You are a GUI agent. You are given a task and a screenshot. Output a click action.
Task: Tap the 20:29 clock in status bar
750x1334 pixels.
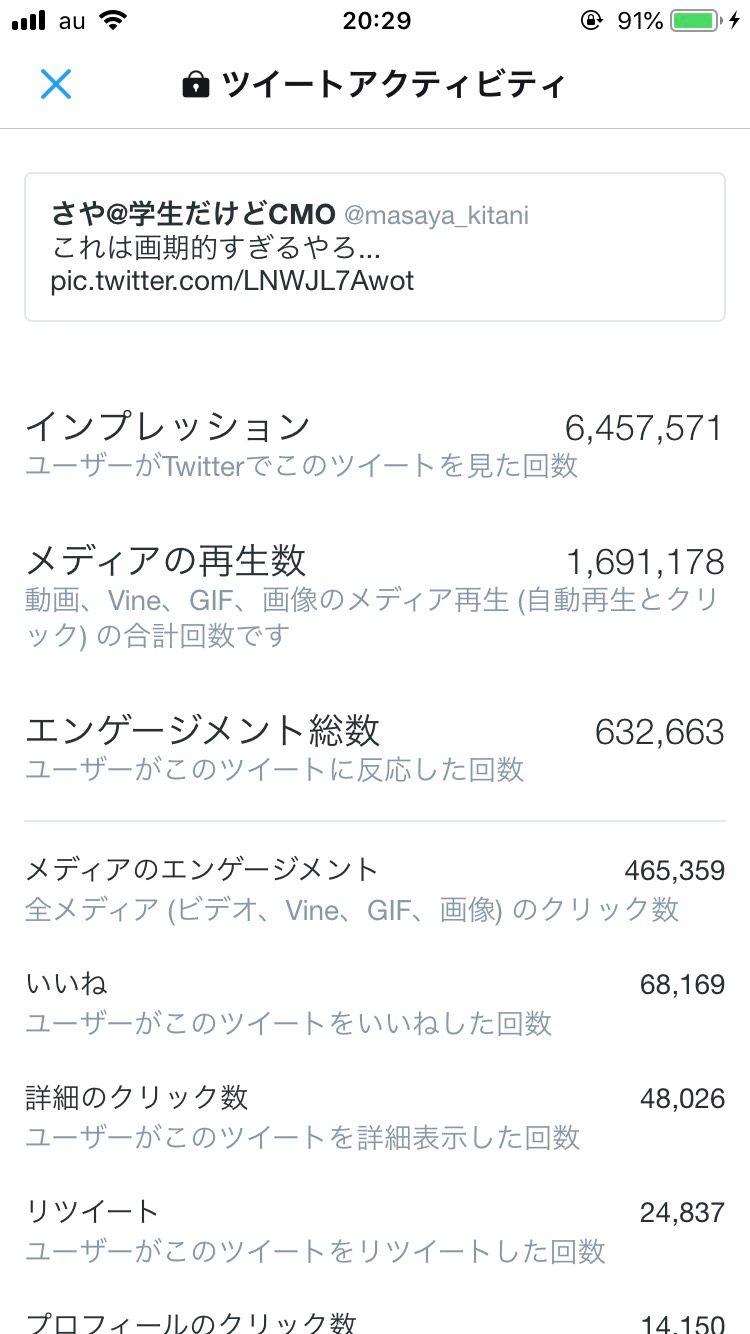(x=376, y=21)
